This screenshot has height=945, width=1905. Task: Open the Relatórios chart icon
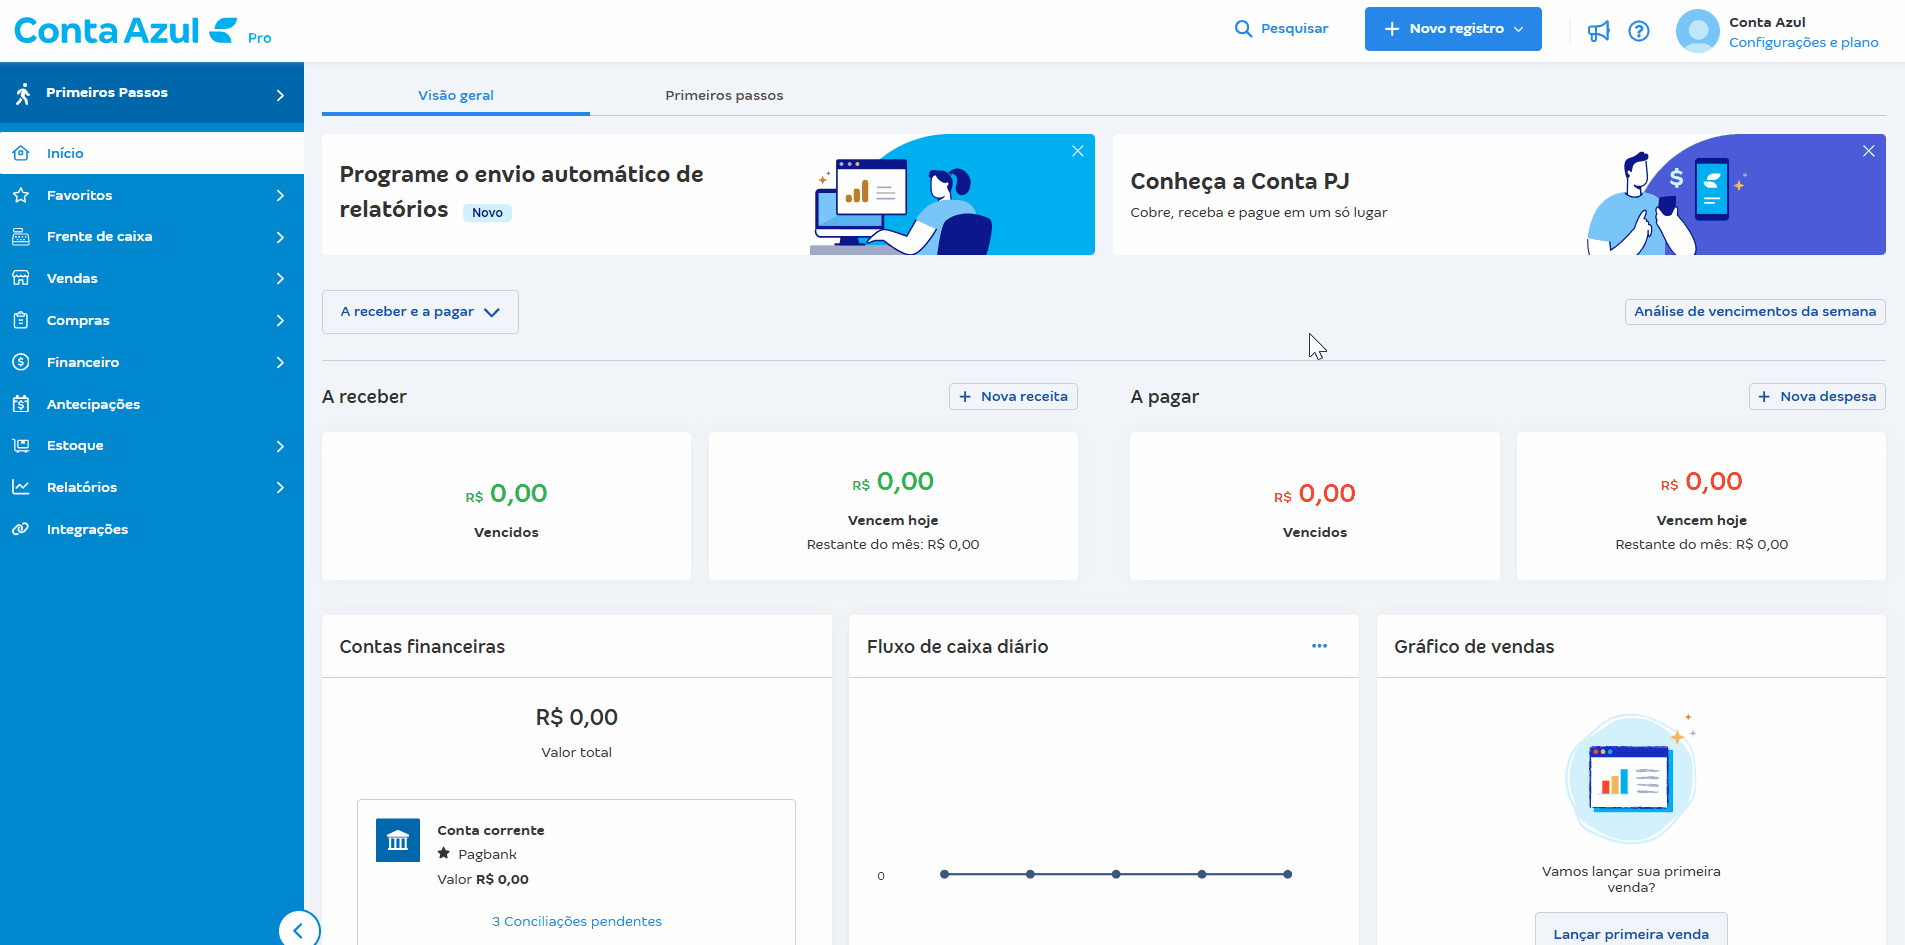22,487
